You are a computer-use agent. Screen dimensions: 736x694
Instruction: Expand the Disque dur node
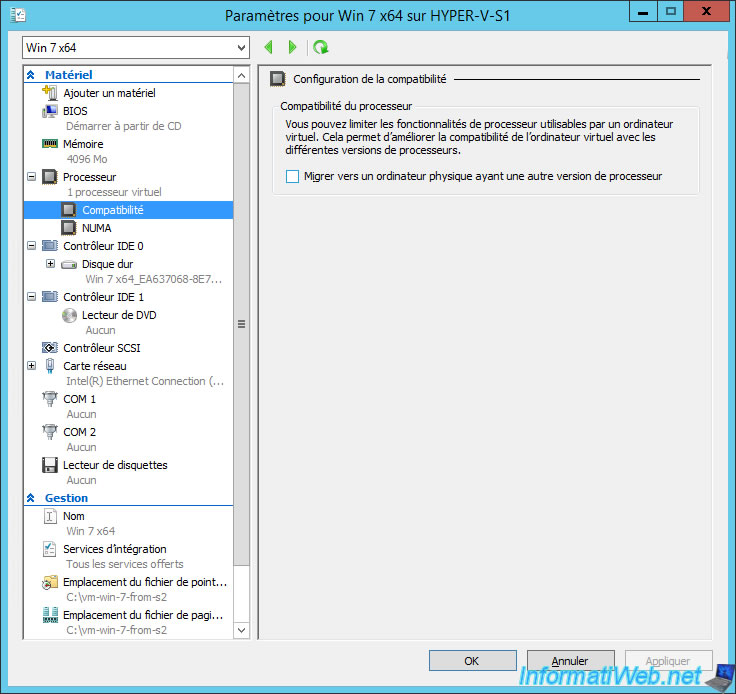tap(50, 264)
